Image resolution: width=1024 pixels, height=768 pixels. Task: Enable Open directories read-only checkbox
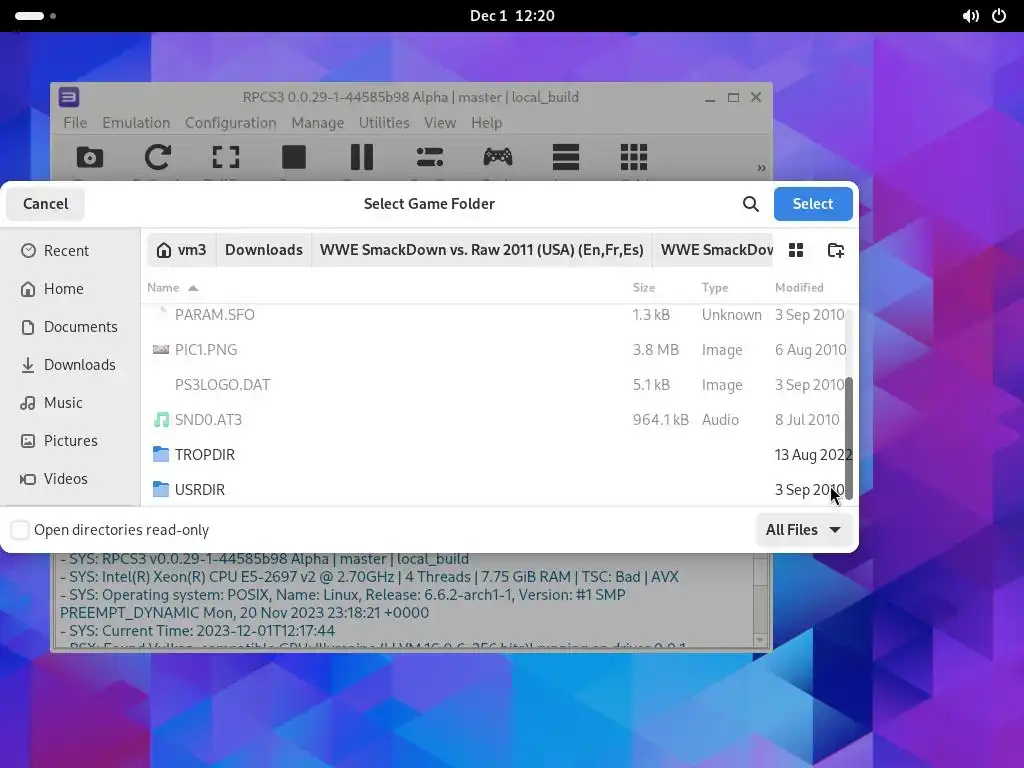click(x=20, y=530)
